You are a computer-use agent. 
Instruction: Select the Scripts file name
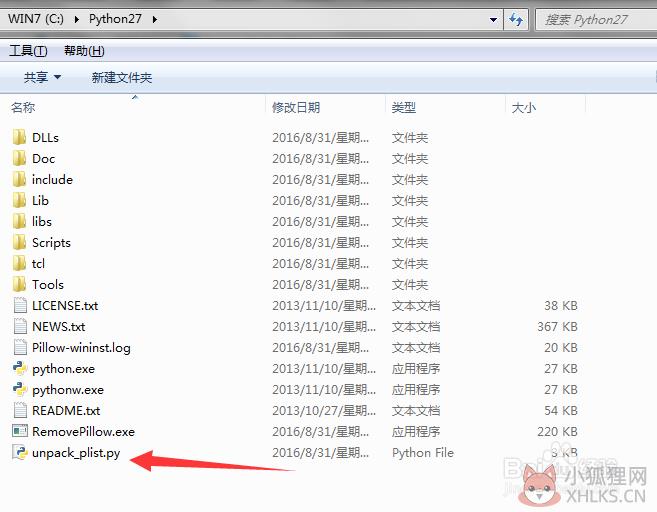tap(51, 243)
